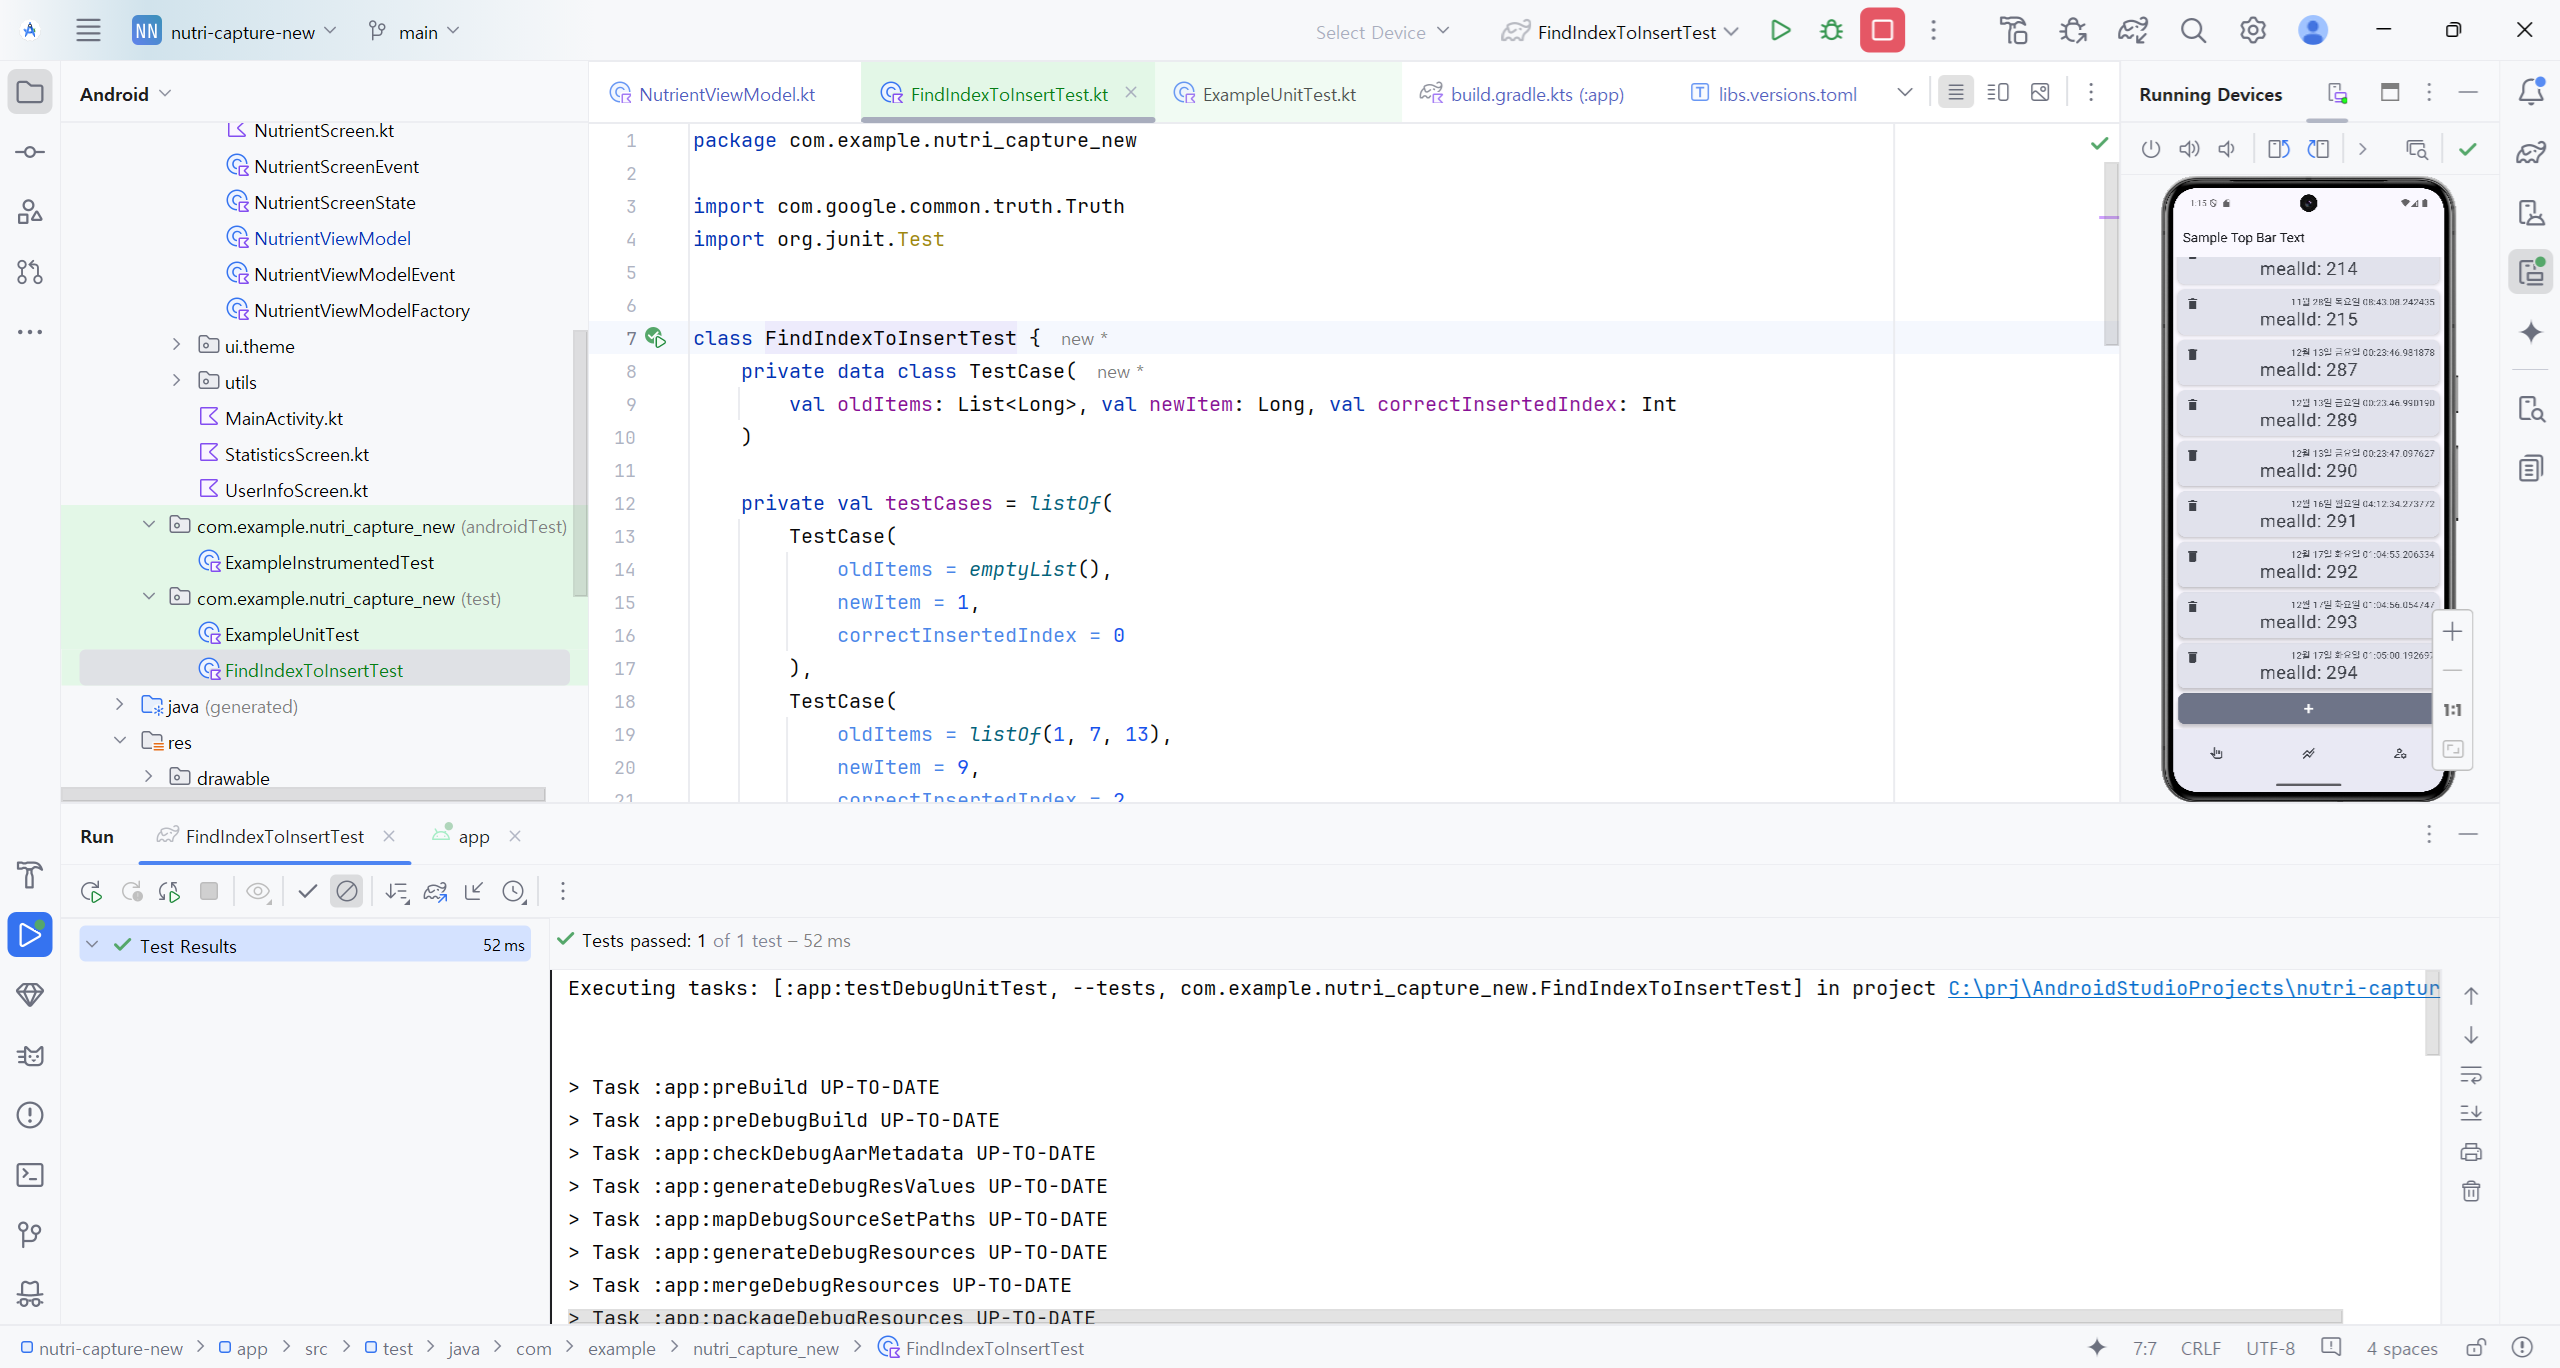The image size is (2560, 1368).
Task: Click the green Run button in top toolbar
Action: [x=1780, y=31]
